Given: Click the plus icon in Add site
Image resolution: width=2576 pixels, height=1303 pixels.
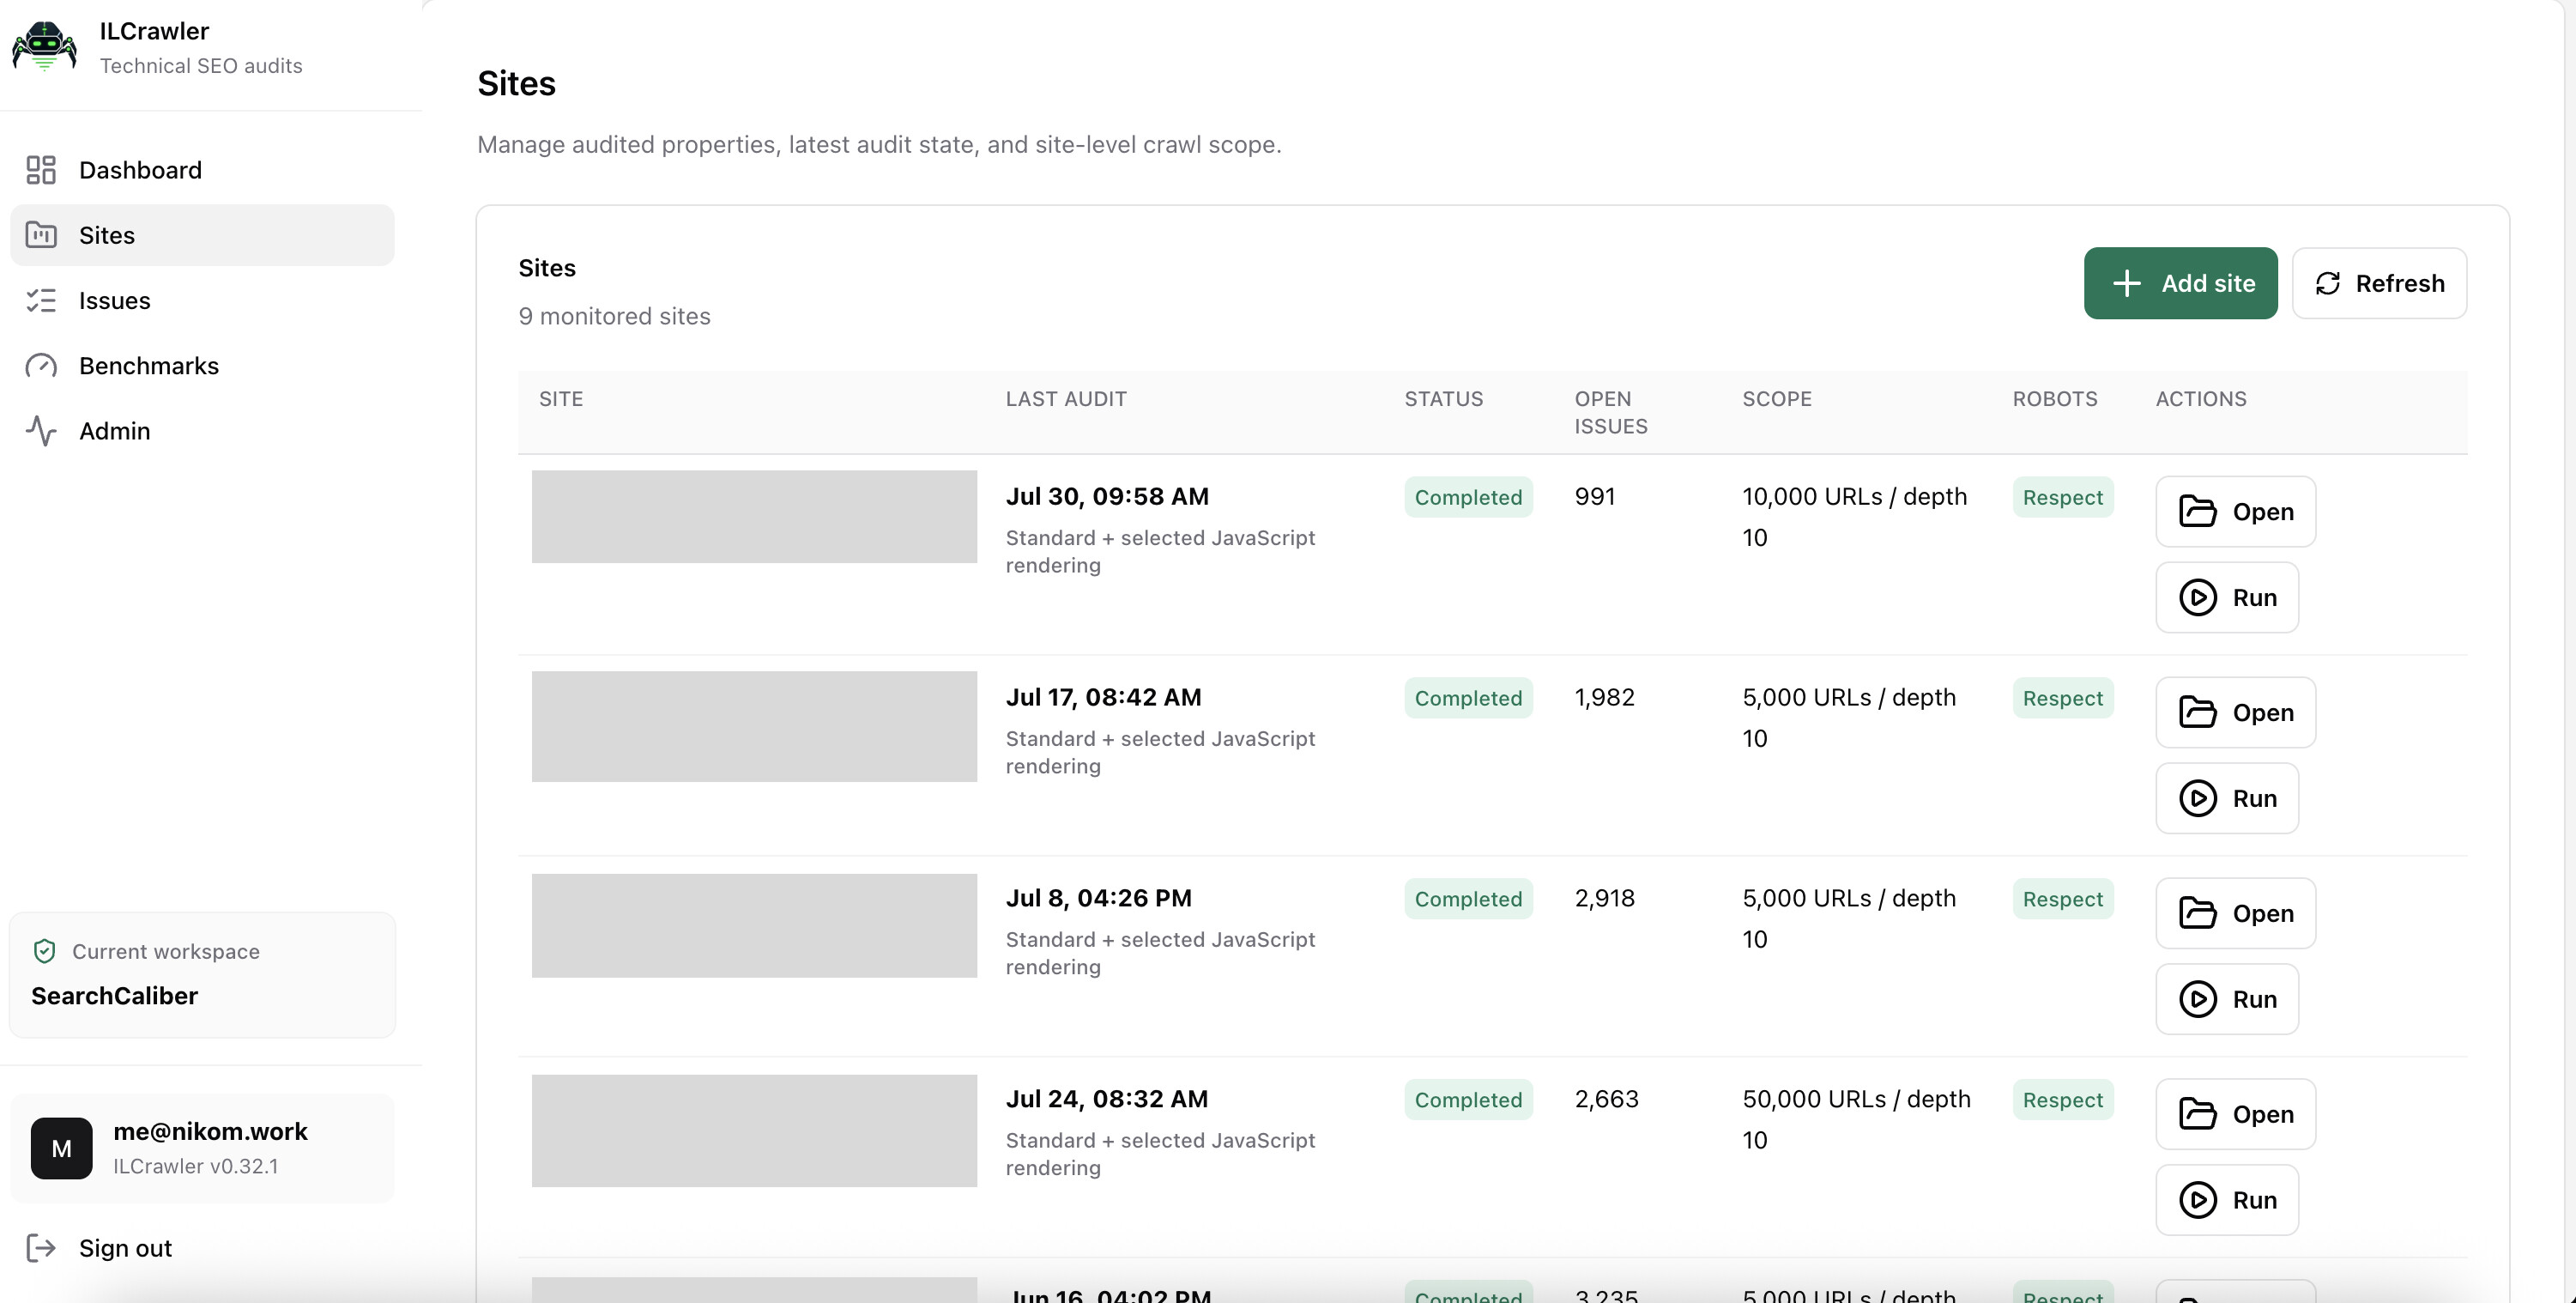Looking at the screenshot, I should [2127, 283].
